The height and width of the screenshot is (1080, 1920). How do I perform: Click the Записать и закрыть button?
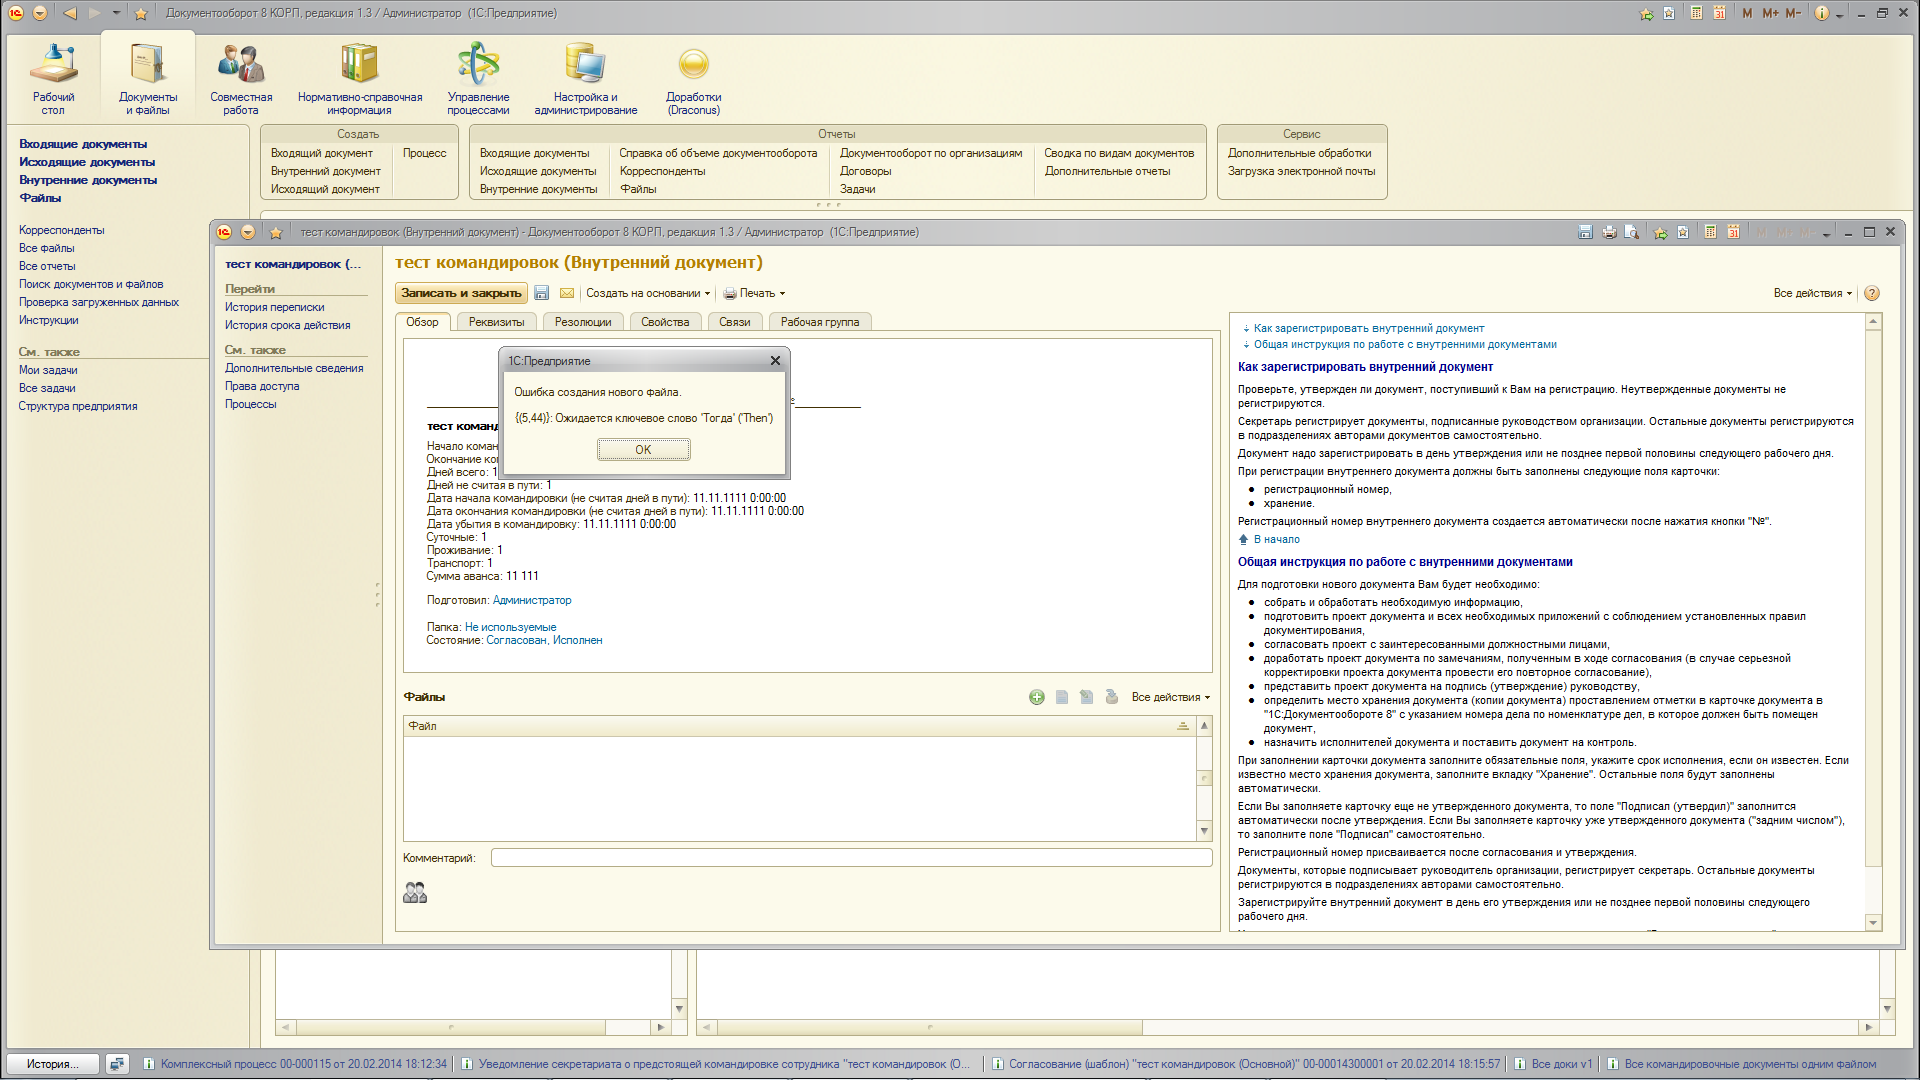(x=461, y=293)
